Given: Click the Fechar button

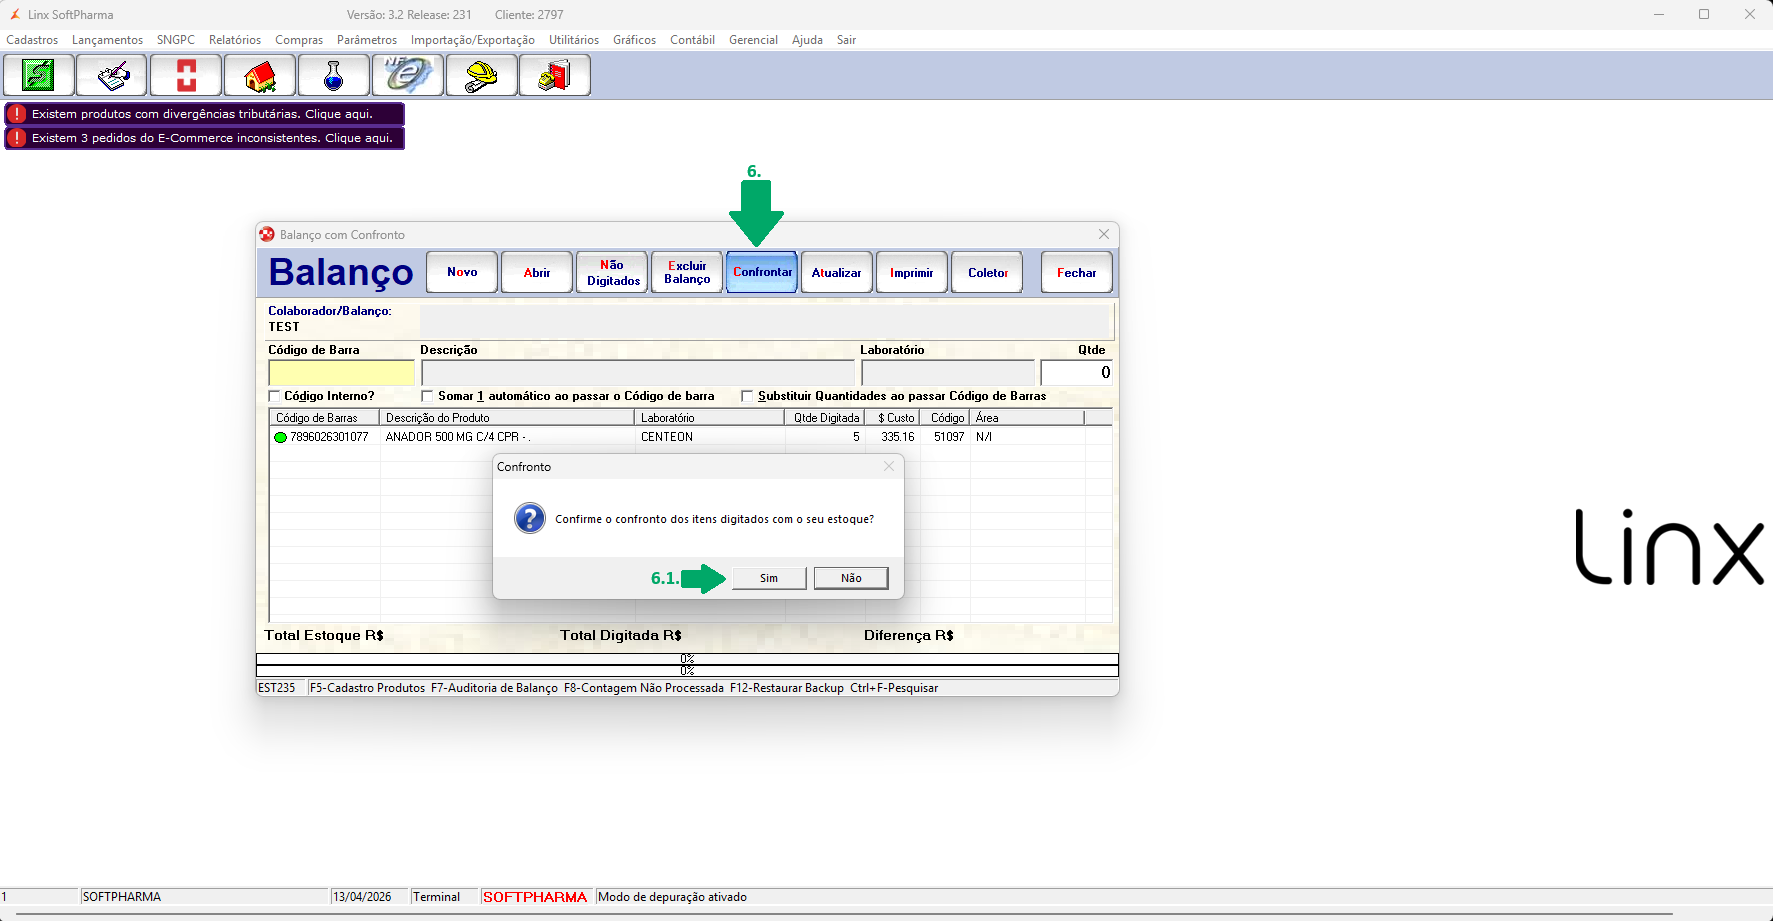Looking at the screenshot, I should tap(1077, 272).
